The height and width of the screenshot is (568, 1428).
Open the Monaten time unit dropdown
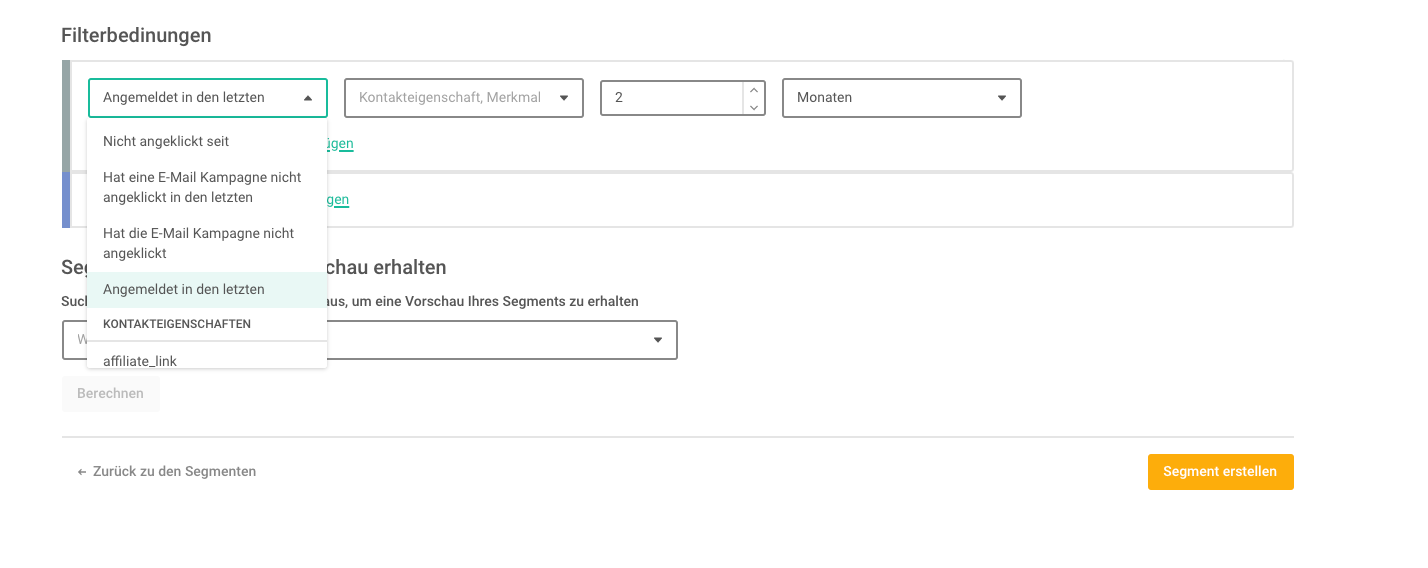click(x=902, y=98)
